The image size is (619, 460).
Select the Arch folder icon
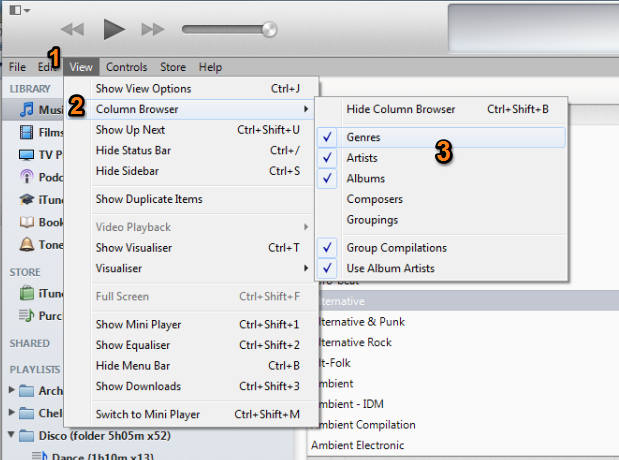26,391
